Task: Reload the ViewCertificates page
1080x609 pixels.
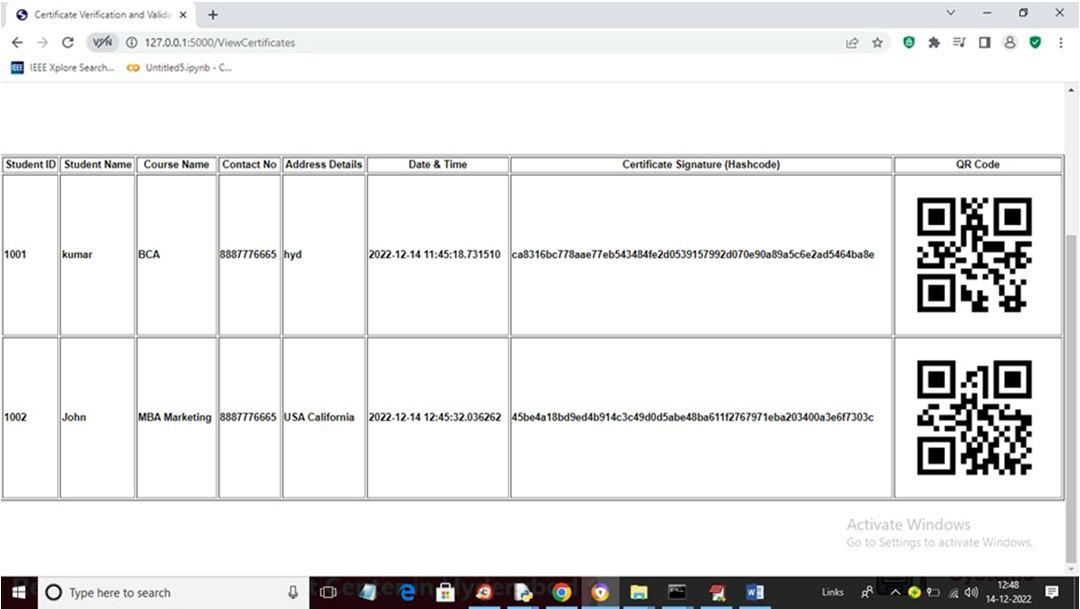Action: pyautogui.click(x=68, y=43)
